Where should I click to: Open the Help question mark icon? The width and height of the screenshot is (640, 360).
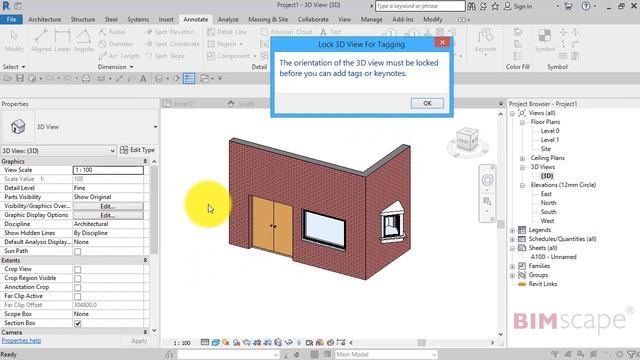[586, 6]
